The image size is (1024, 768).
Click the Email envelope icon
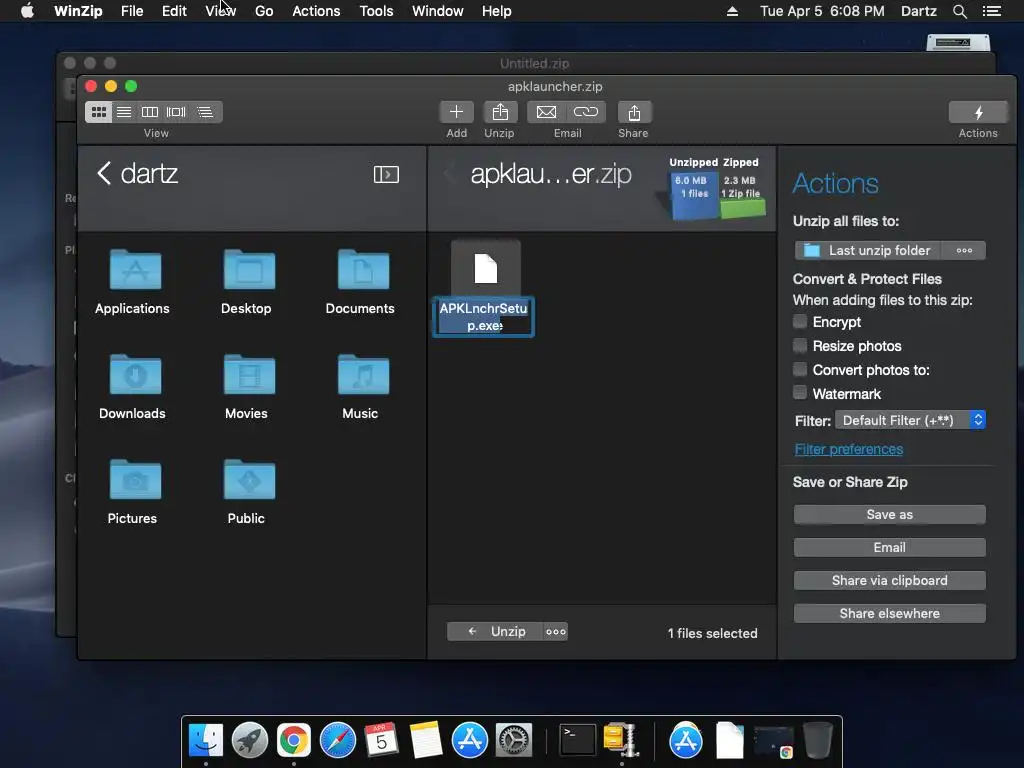[x=547, y=112]
